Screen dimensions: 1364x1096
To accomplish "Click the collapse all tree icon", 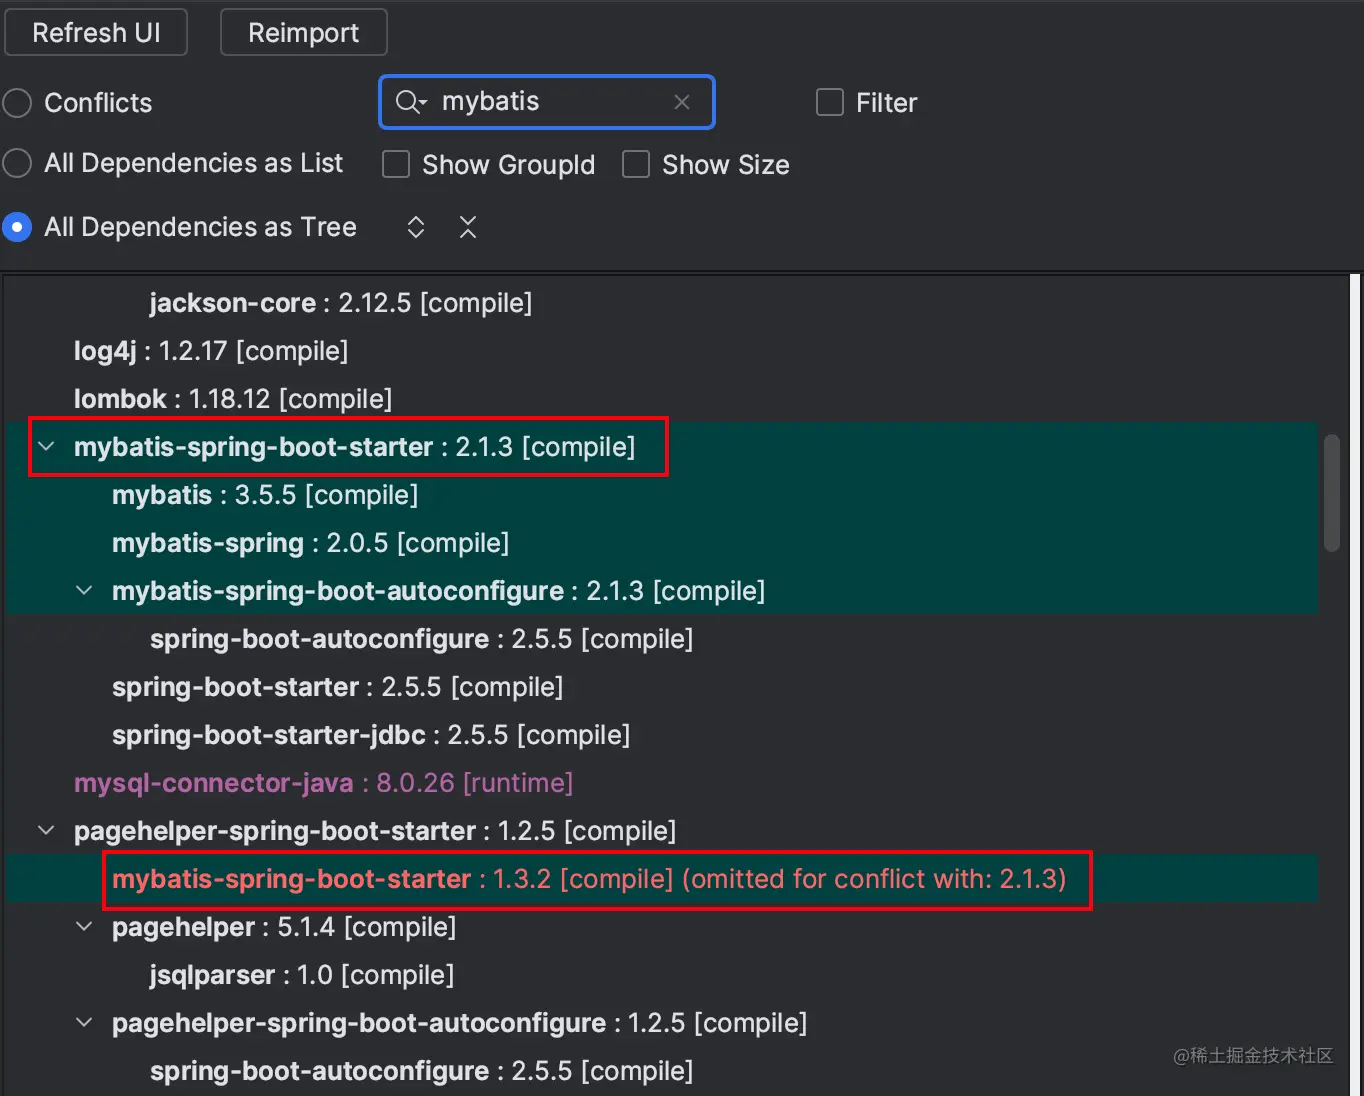I will pos(468,227).
